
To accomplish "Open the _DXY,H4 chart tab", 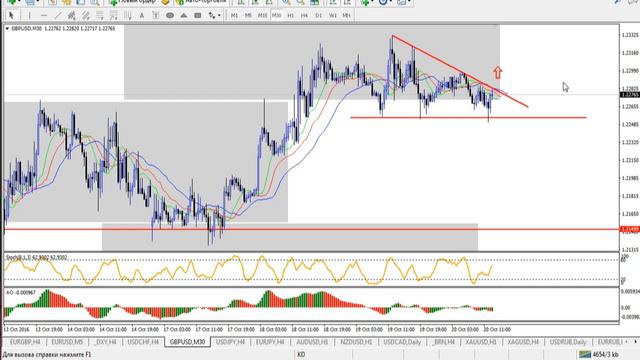I will point(106,342).
